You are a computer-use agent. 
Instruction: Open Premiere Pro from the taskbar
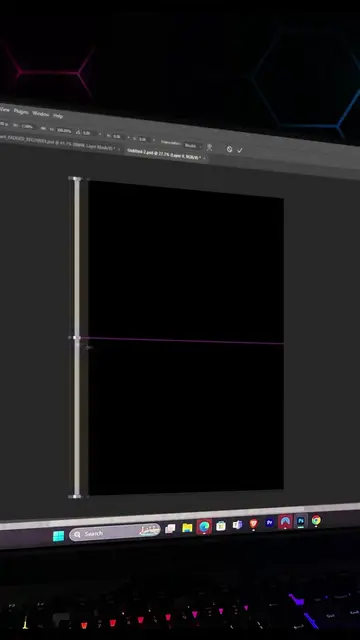tap(269, 522)
